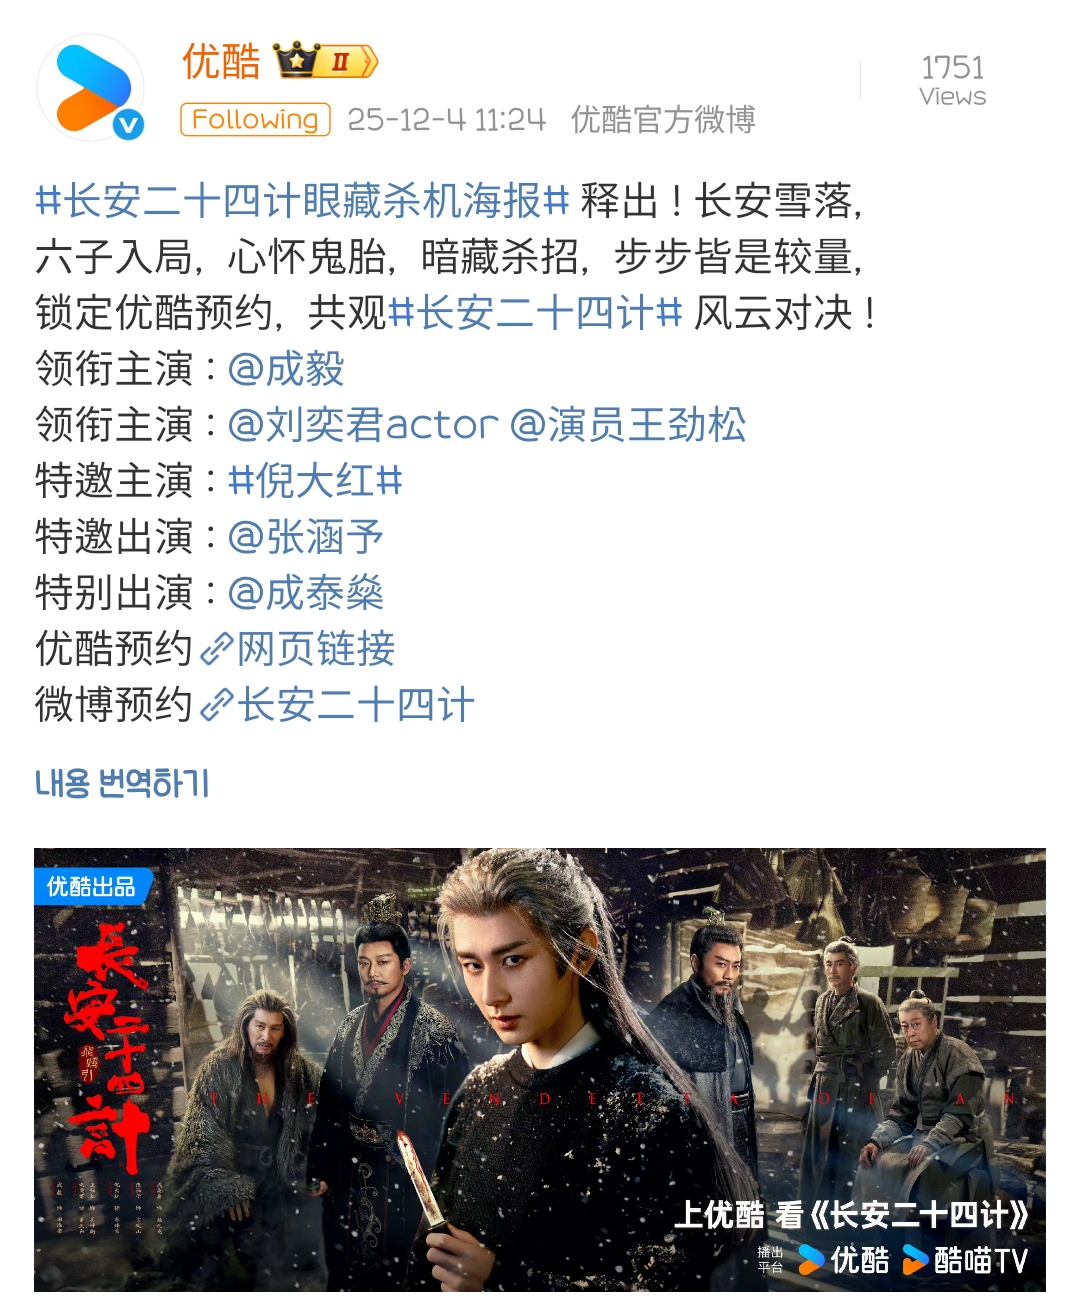The image size is (1080, 1312).
Task: Click the link icon beside 长安二十四计 reservation
Action: click(217, 705)
